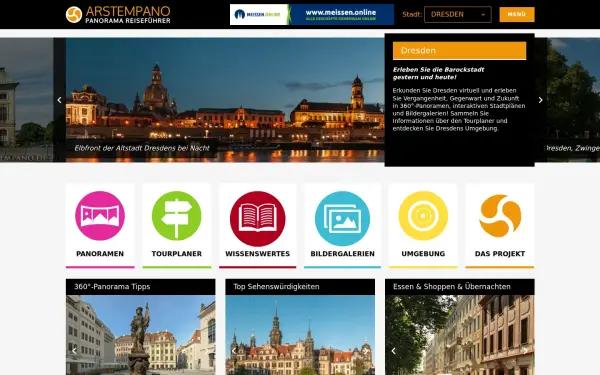The width and height of the screenshot is (600, 375).
Task: Click the PANORAMEN label
Action: point(100,254)
